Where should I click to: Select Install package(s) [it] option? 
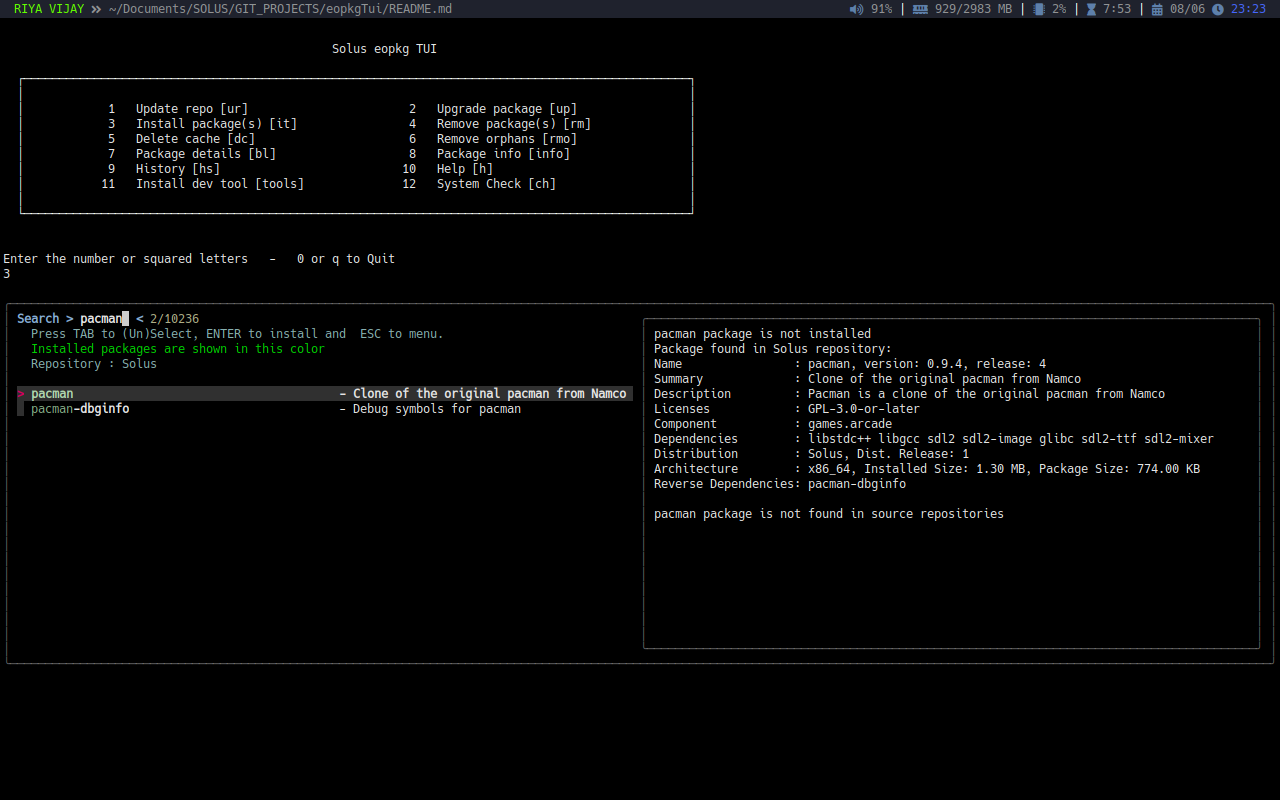pyautogui.click(x=216, y=124)
